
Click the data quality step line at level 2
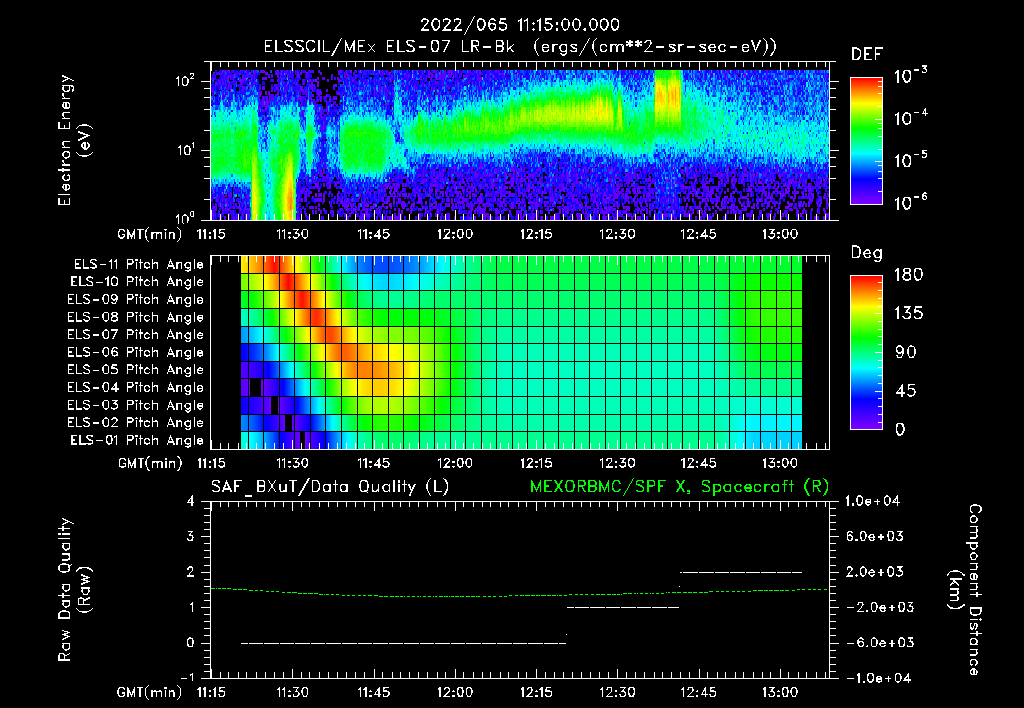click(741, 572)
